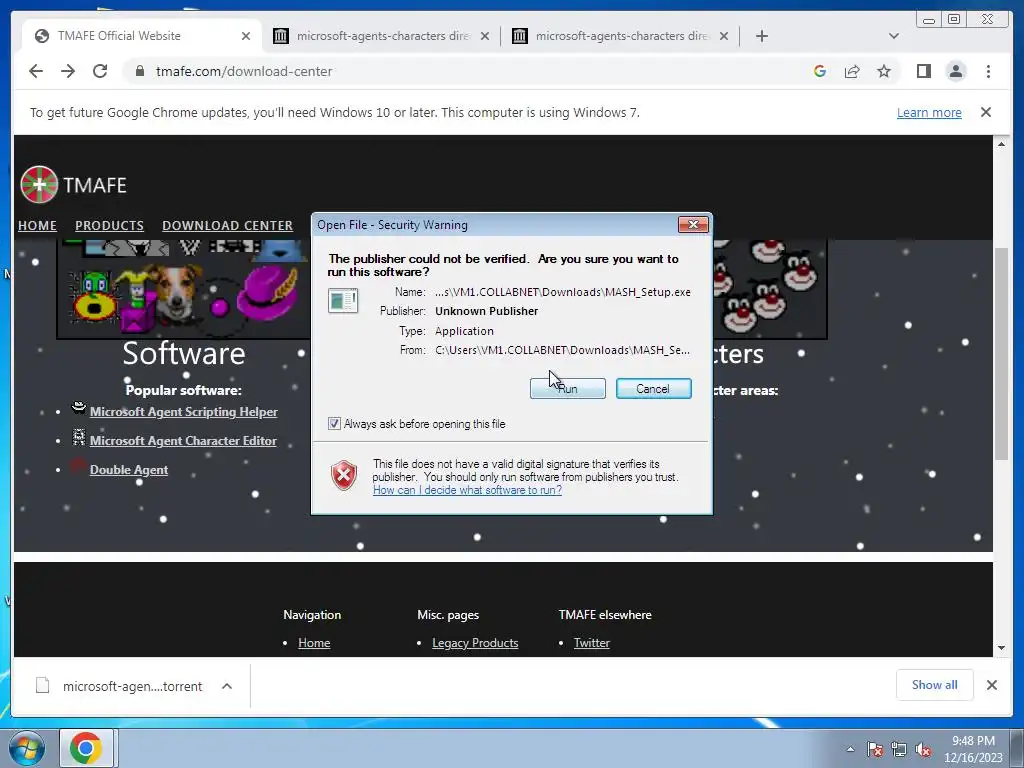Click the taskbar clock
The image size is (1024, 768).
[x=973, y=749]
